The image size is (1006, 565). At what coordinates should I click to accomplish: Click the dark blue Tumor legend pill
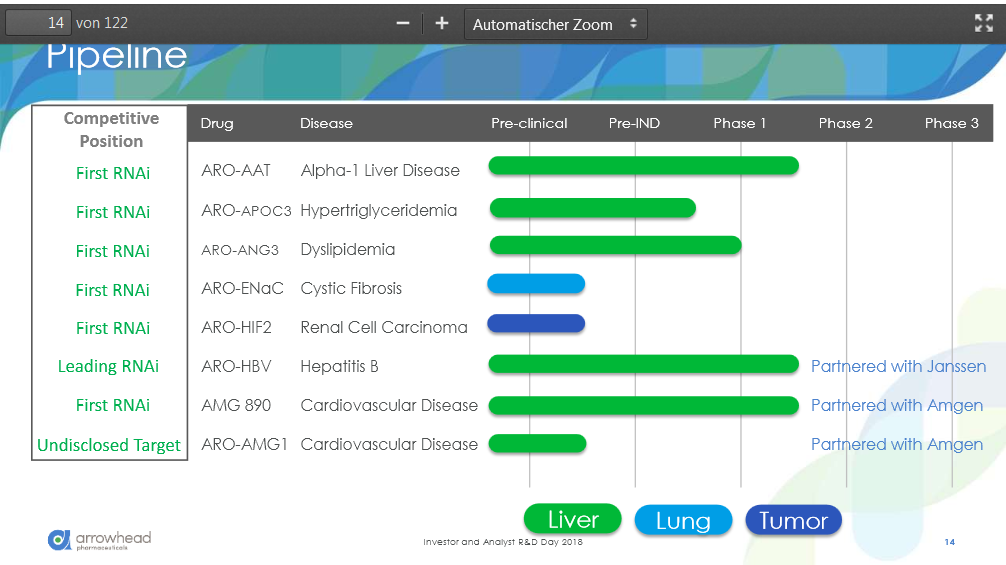pos(794,520)
